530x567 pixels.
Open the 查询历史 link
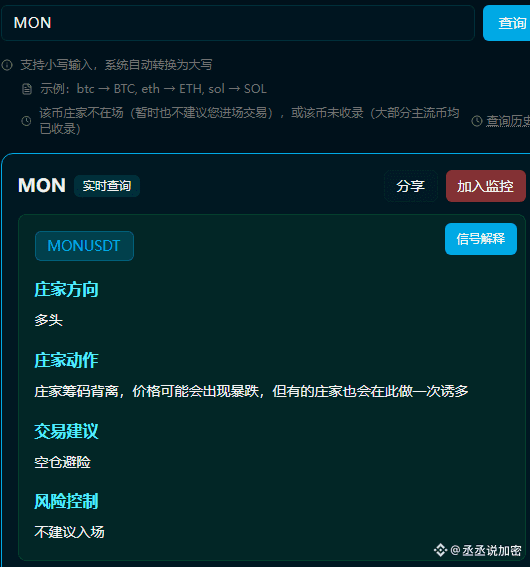[508, 121]
